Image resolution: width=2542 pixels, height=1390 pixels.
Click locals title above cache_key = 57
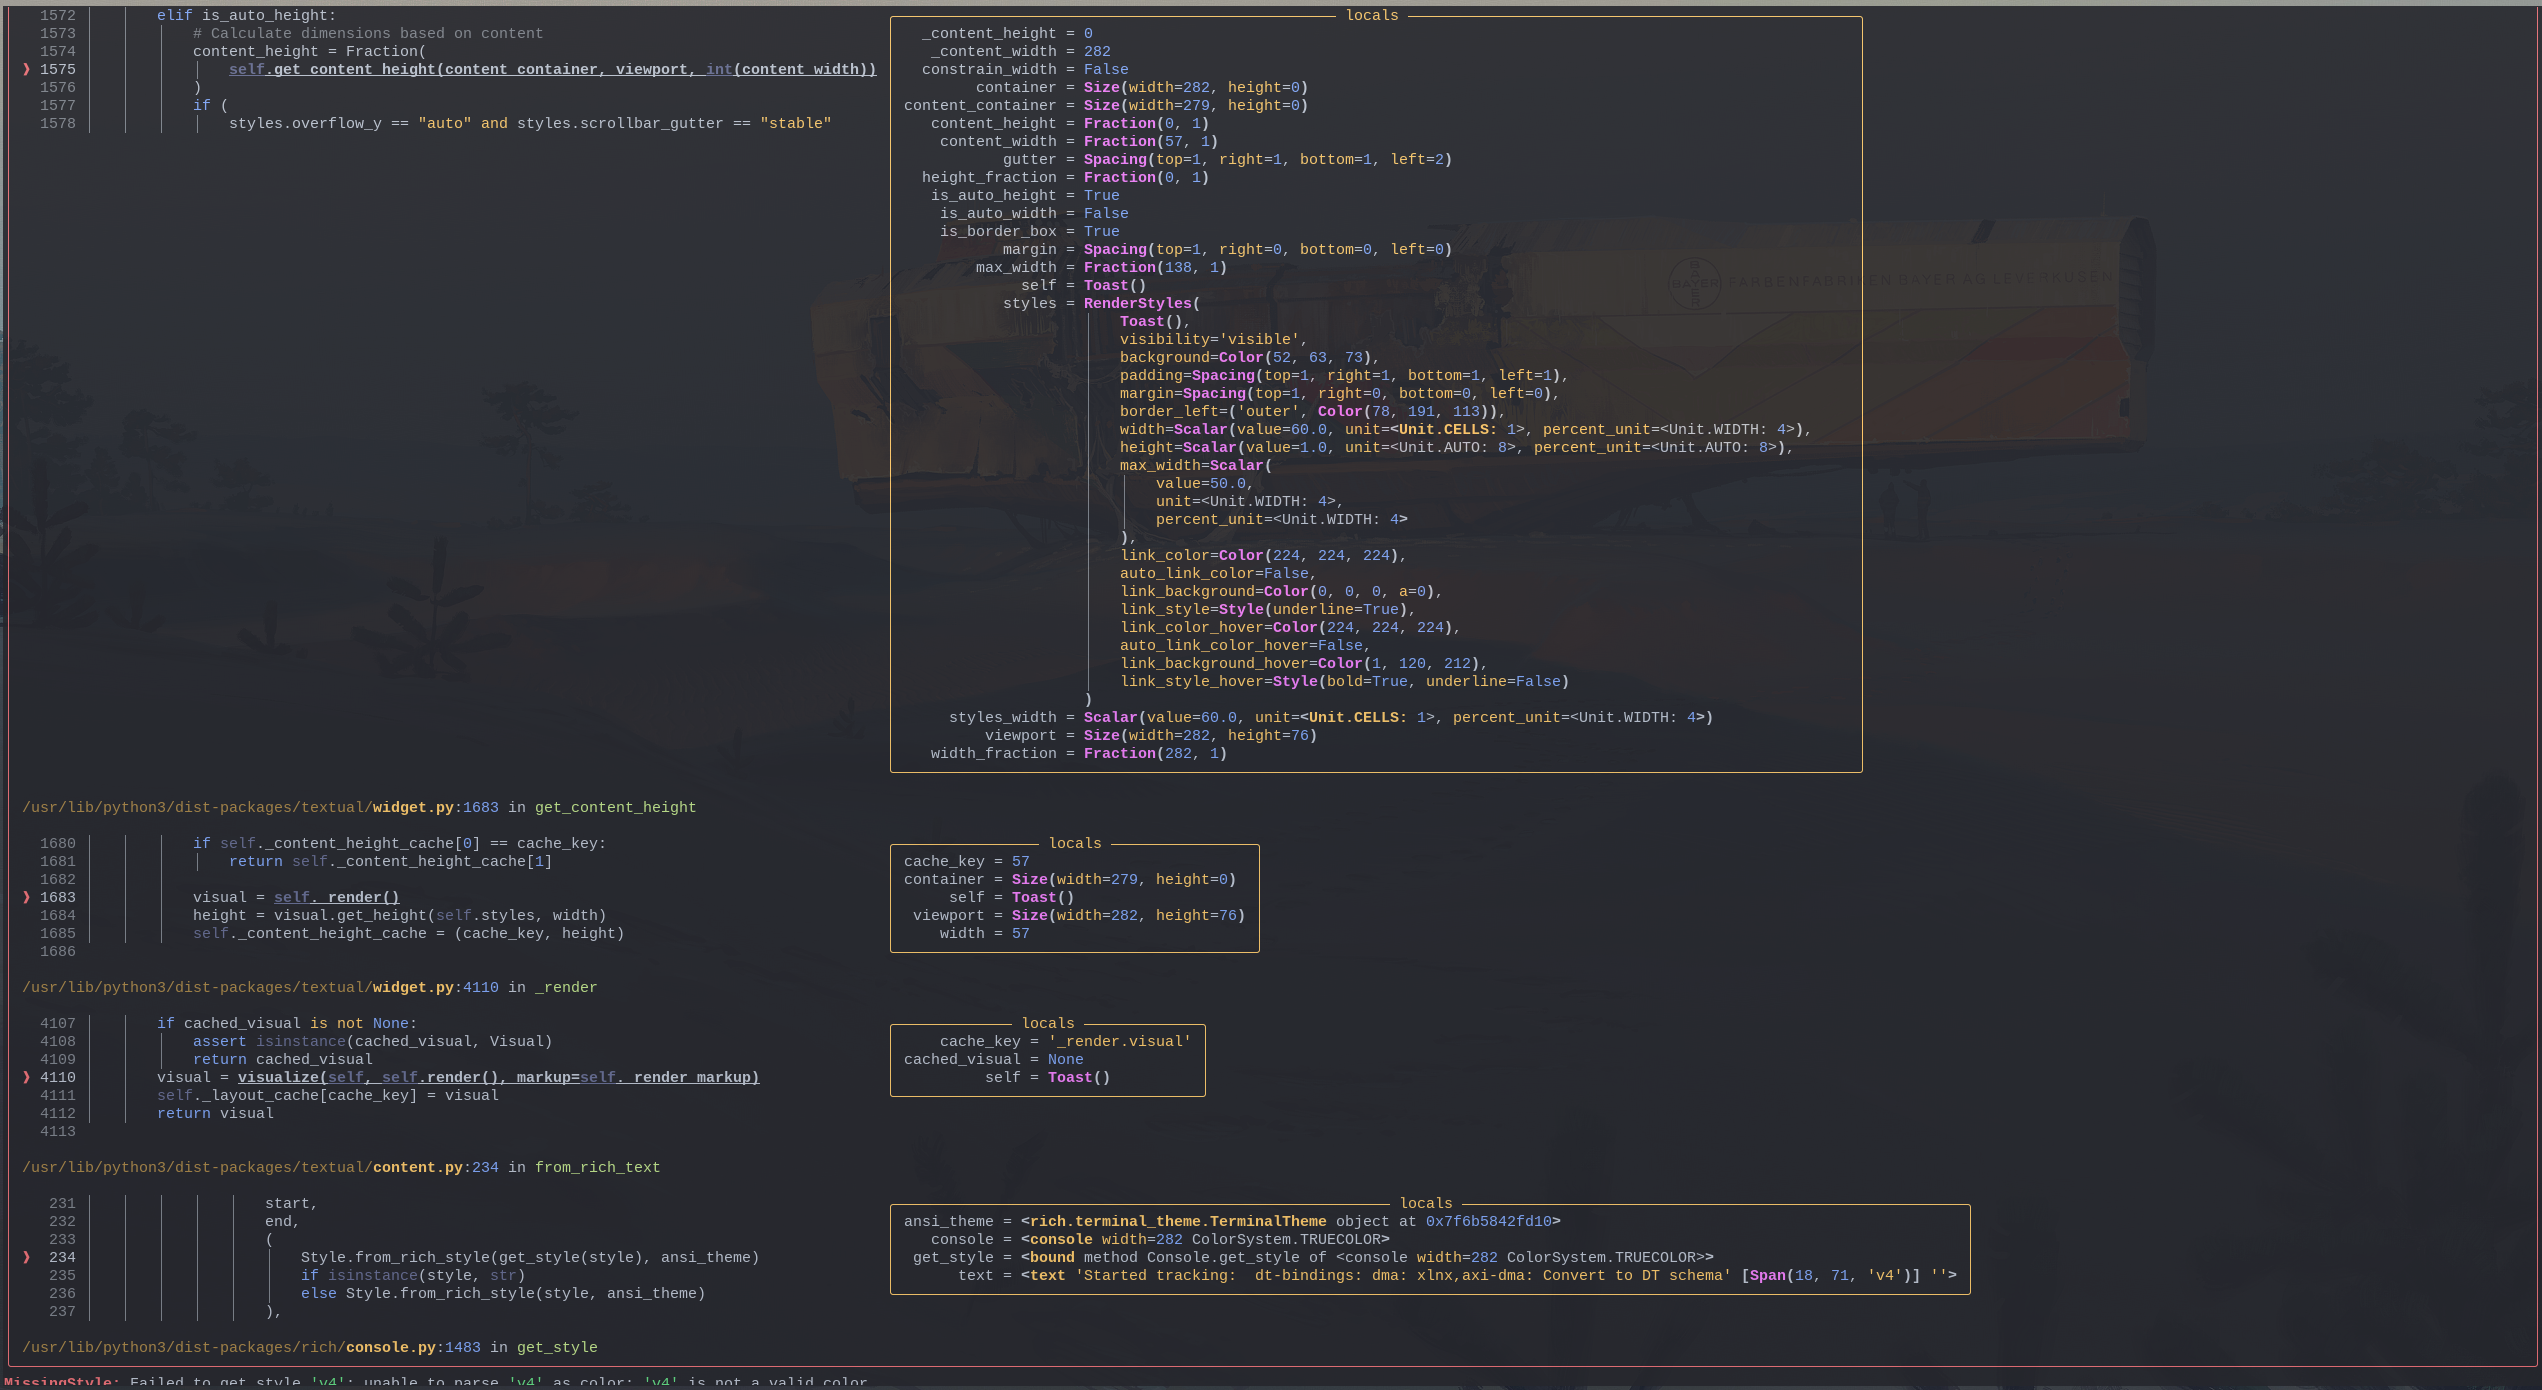coord(1075,844)
